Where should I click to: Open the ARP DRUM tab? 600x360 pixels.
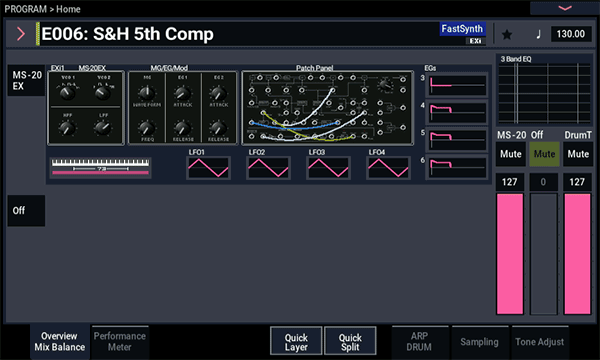click(x=419, y=342)
